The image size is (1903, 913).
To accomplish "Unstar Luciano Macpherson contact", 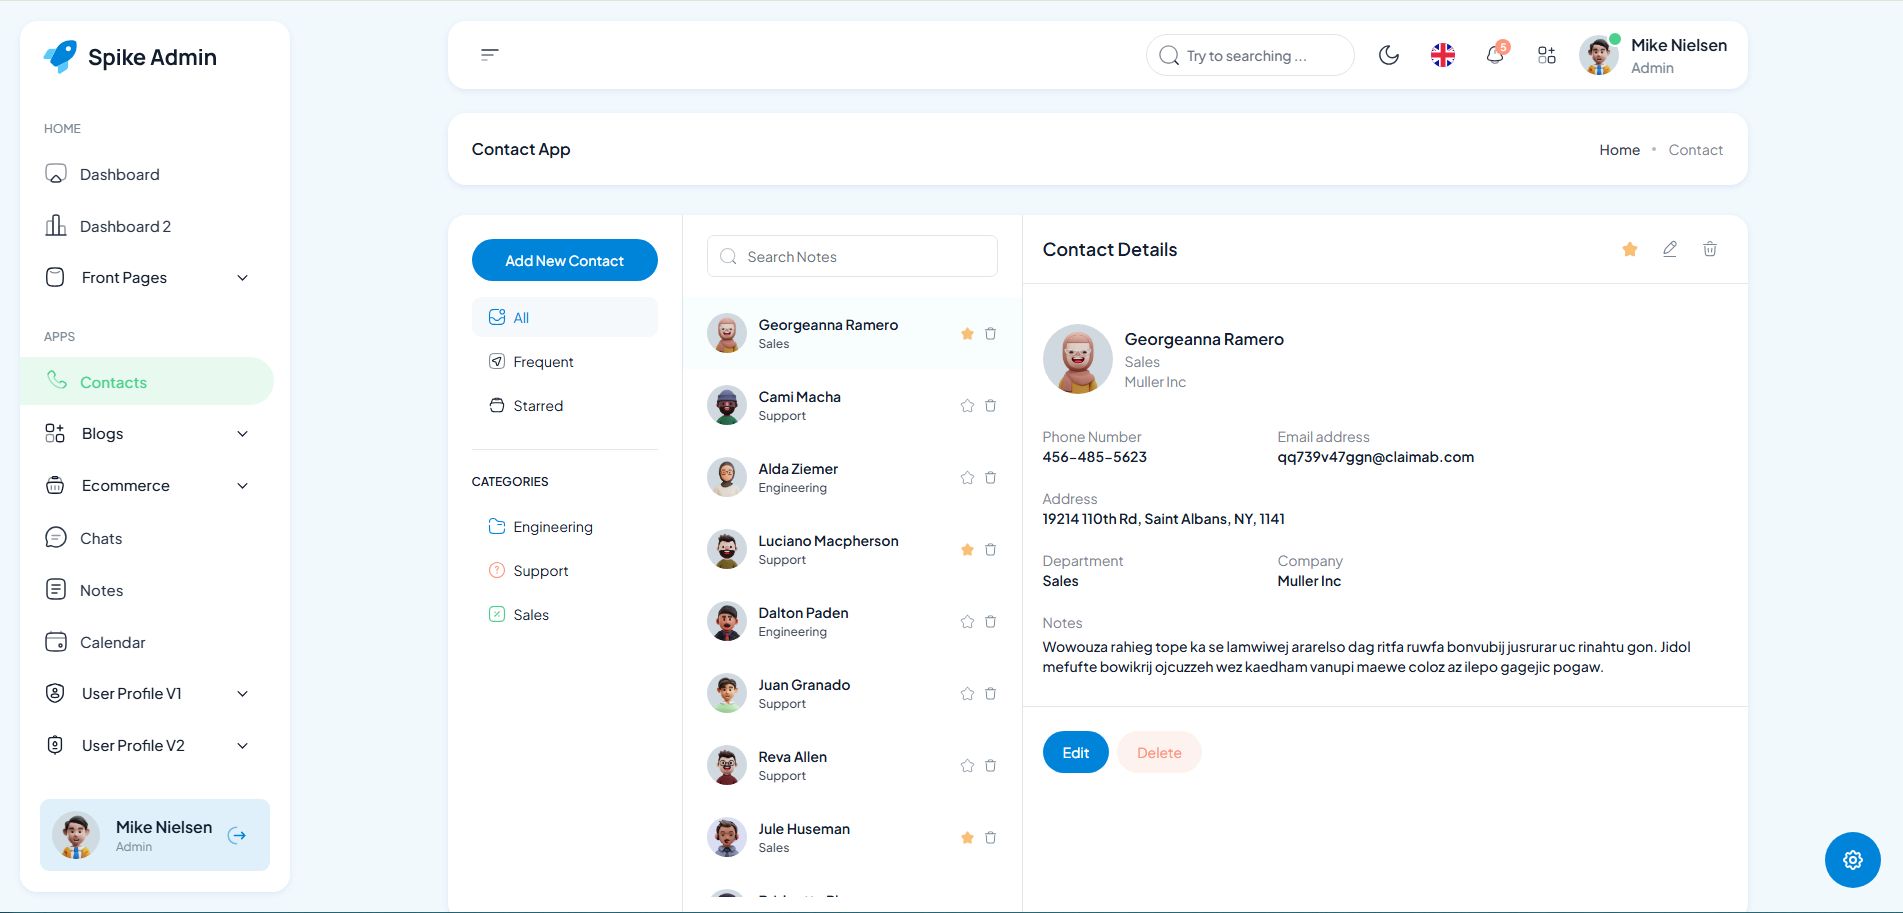I will [x=967, y=550].
